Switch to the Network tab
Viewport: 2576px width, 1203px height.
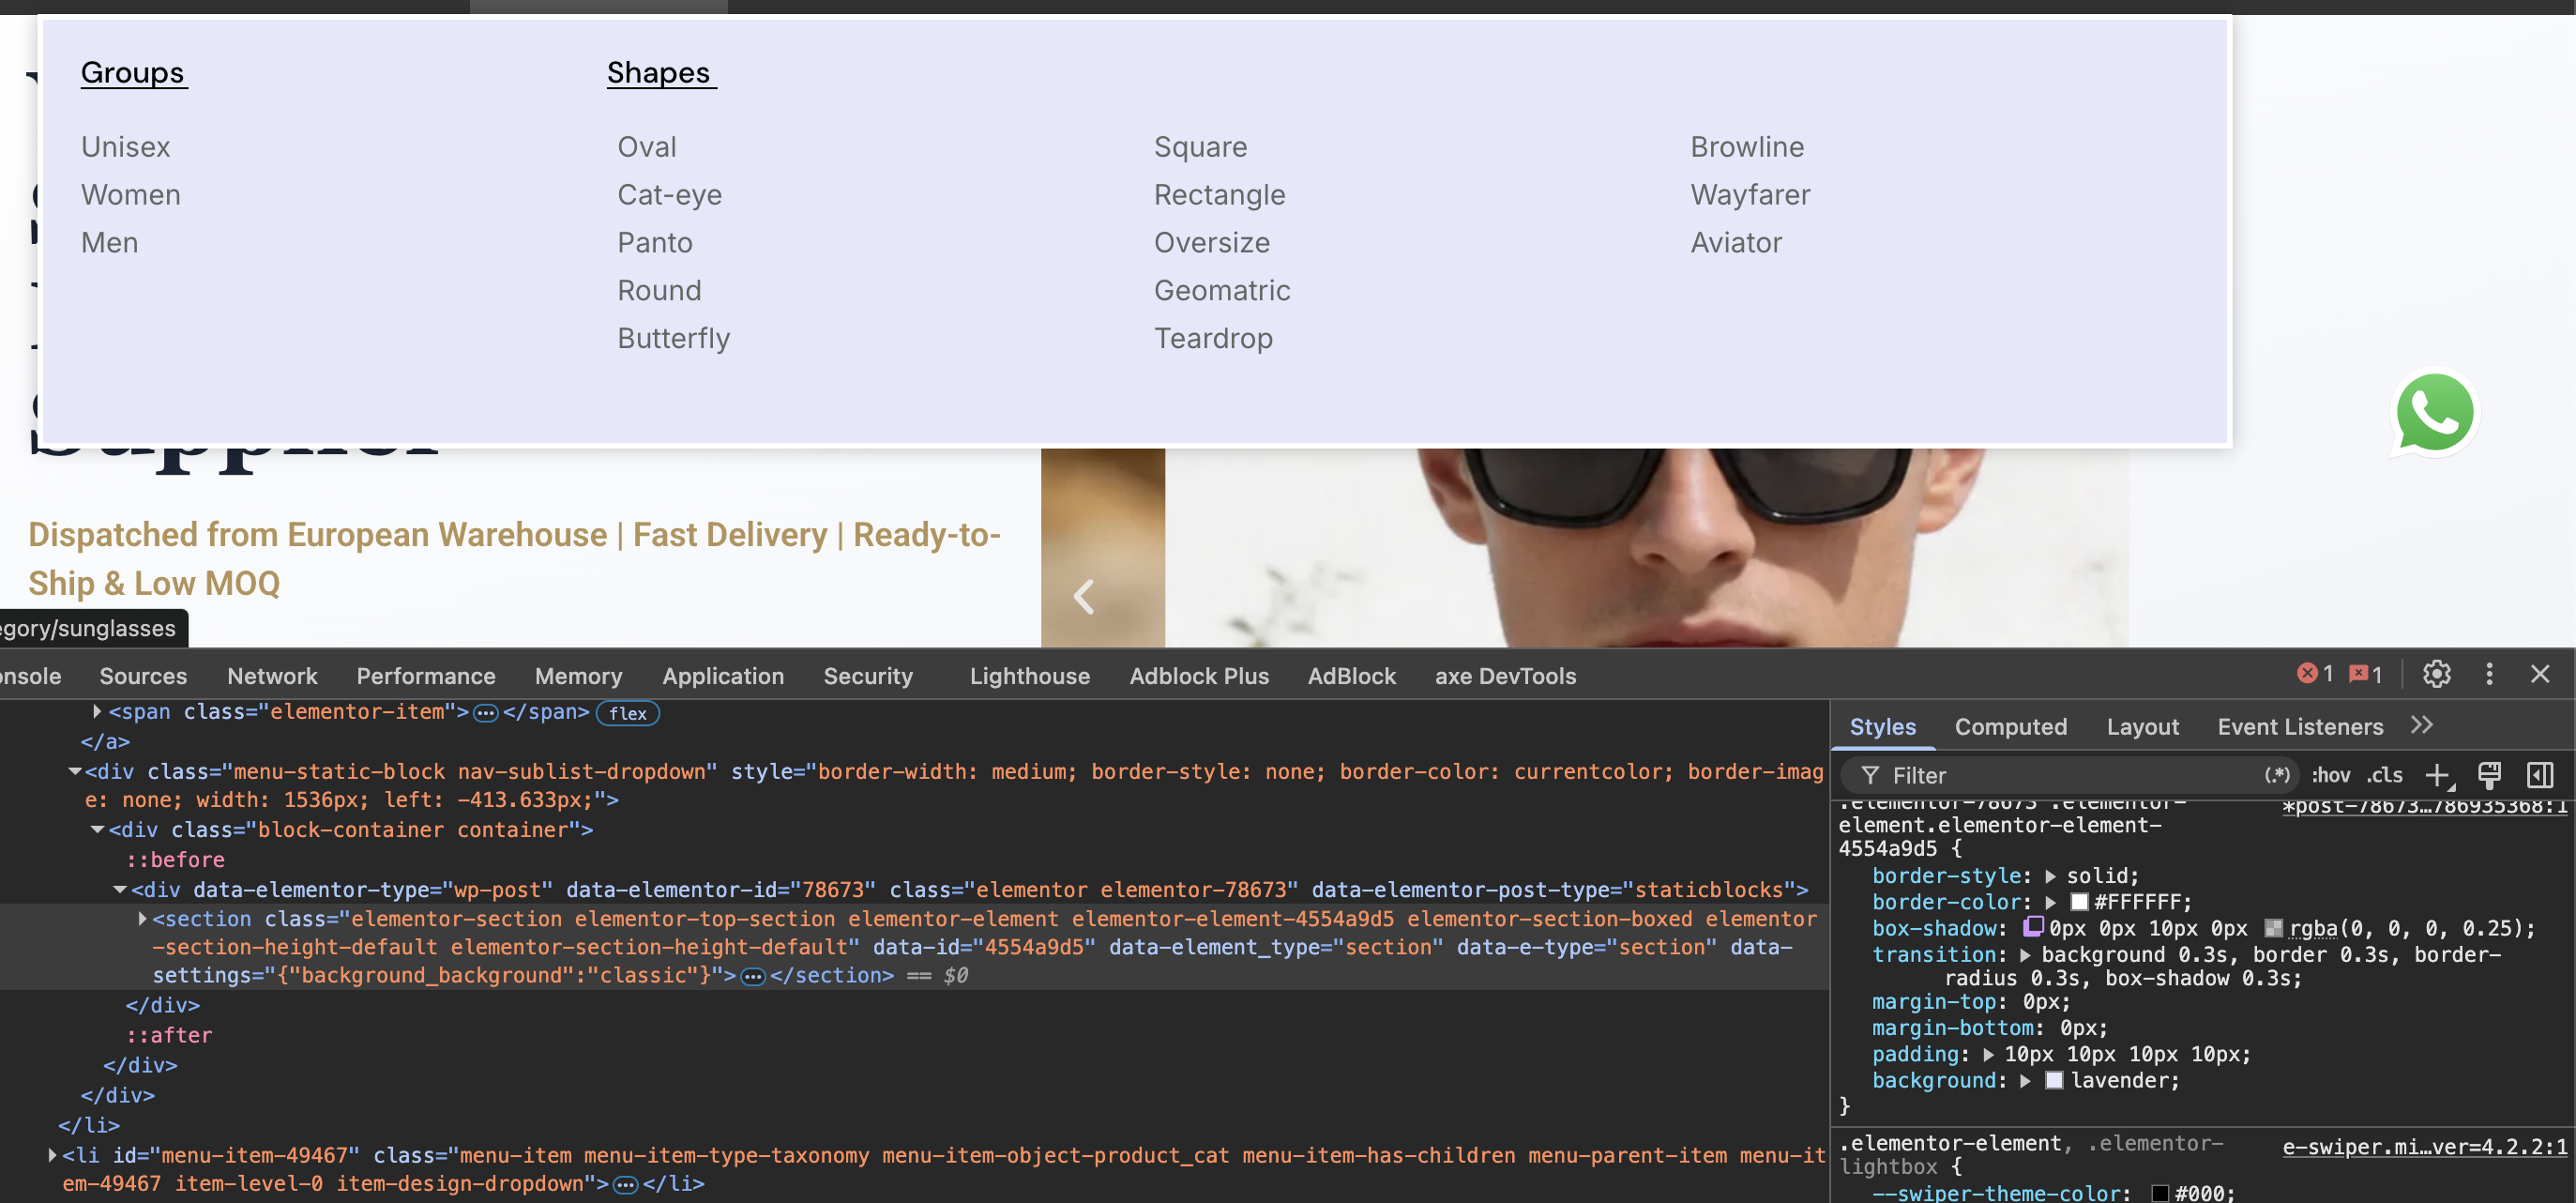coord(272,676)
